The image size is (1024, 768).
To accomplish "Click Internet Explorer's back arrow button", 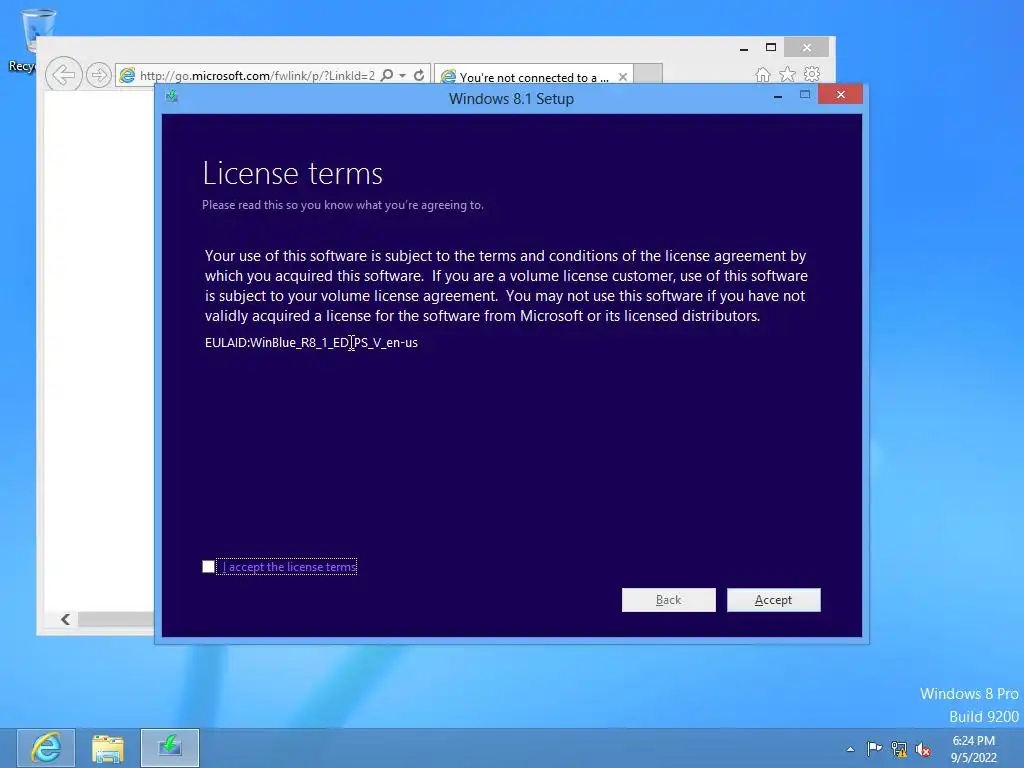I will pos(64,74).
